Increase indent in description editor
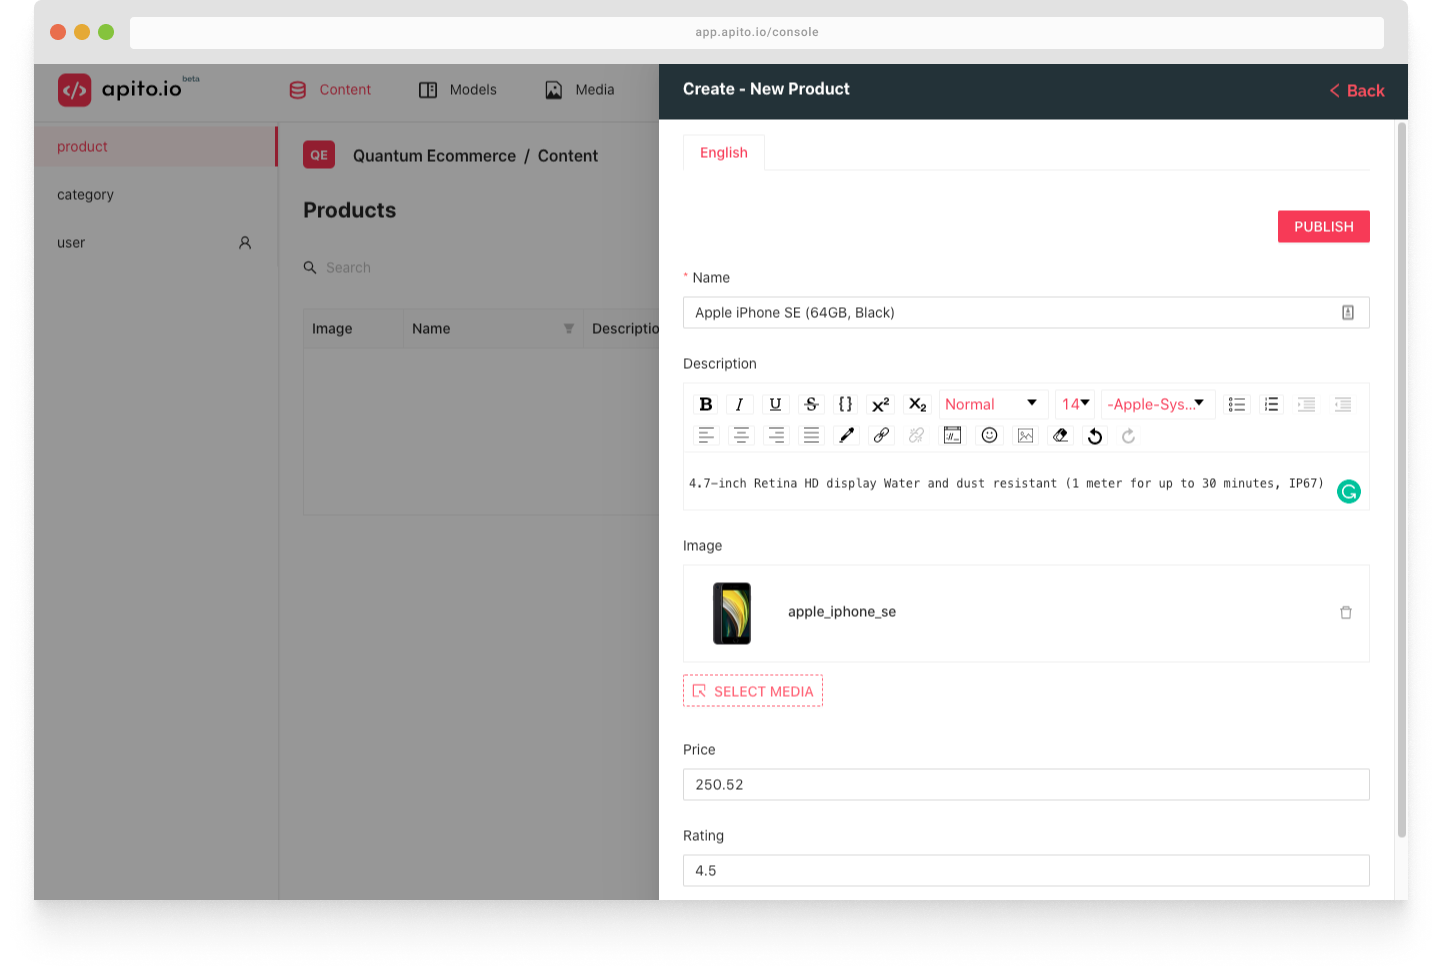This screenshot has width=1442, height=976. click(x=1306, y=404)
